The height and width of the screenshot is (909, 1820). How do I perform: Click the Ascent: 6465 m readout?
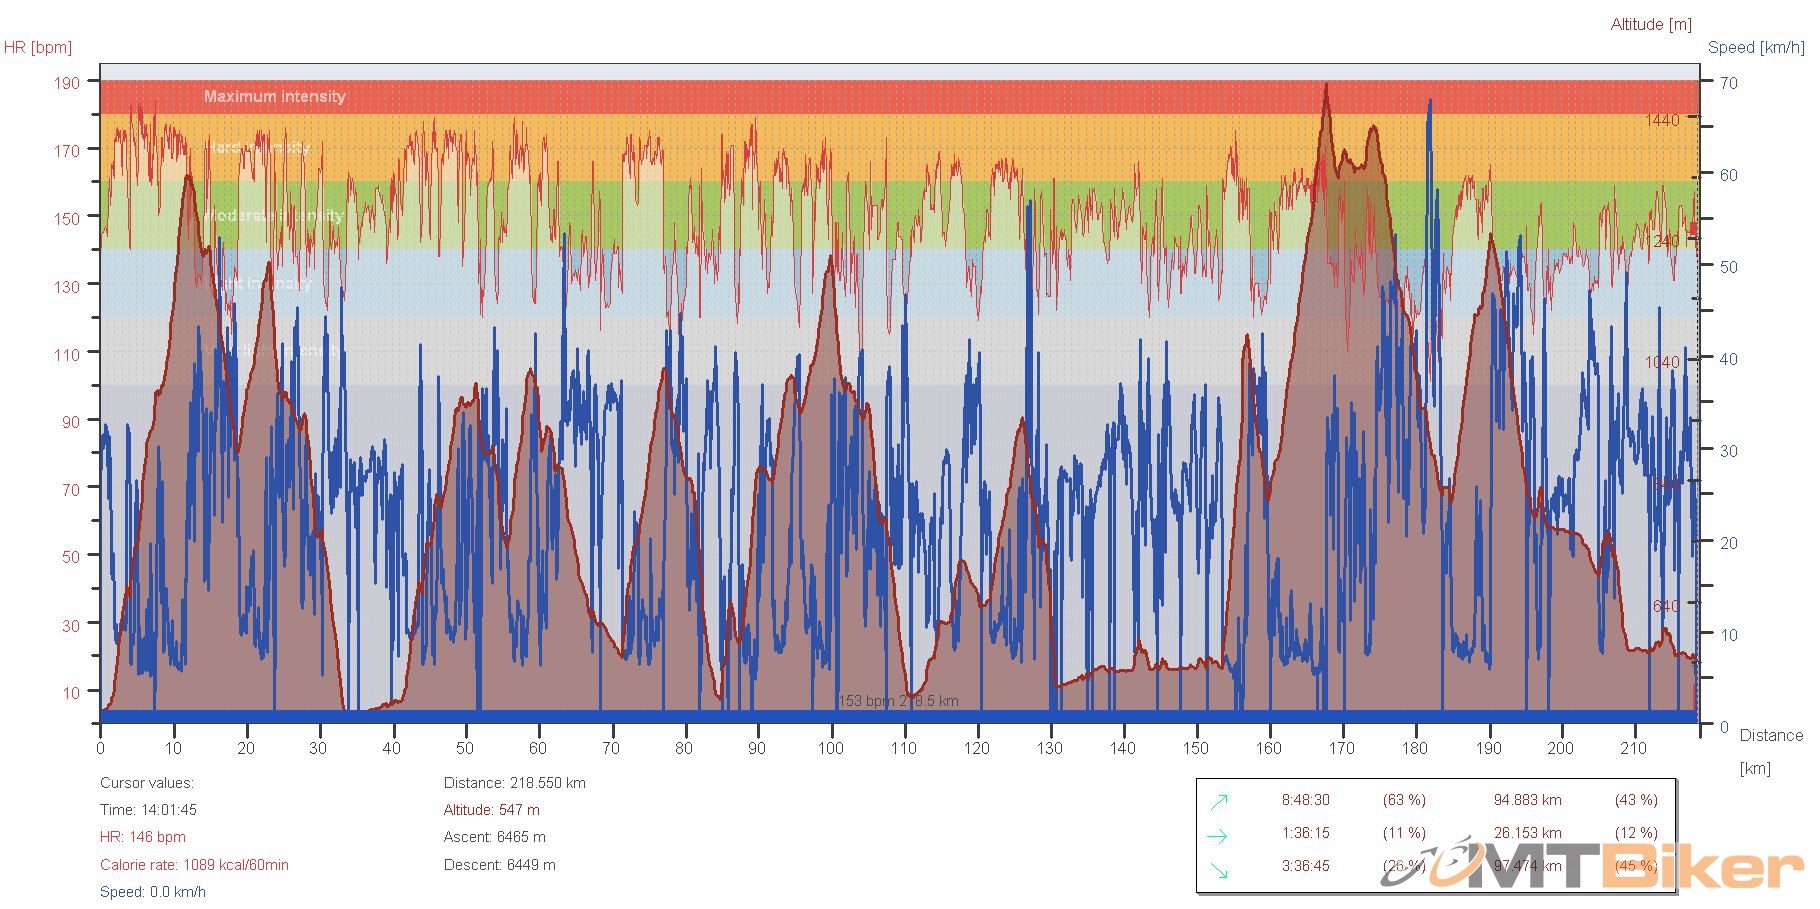coord(494,837)
